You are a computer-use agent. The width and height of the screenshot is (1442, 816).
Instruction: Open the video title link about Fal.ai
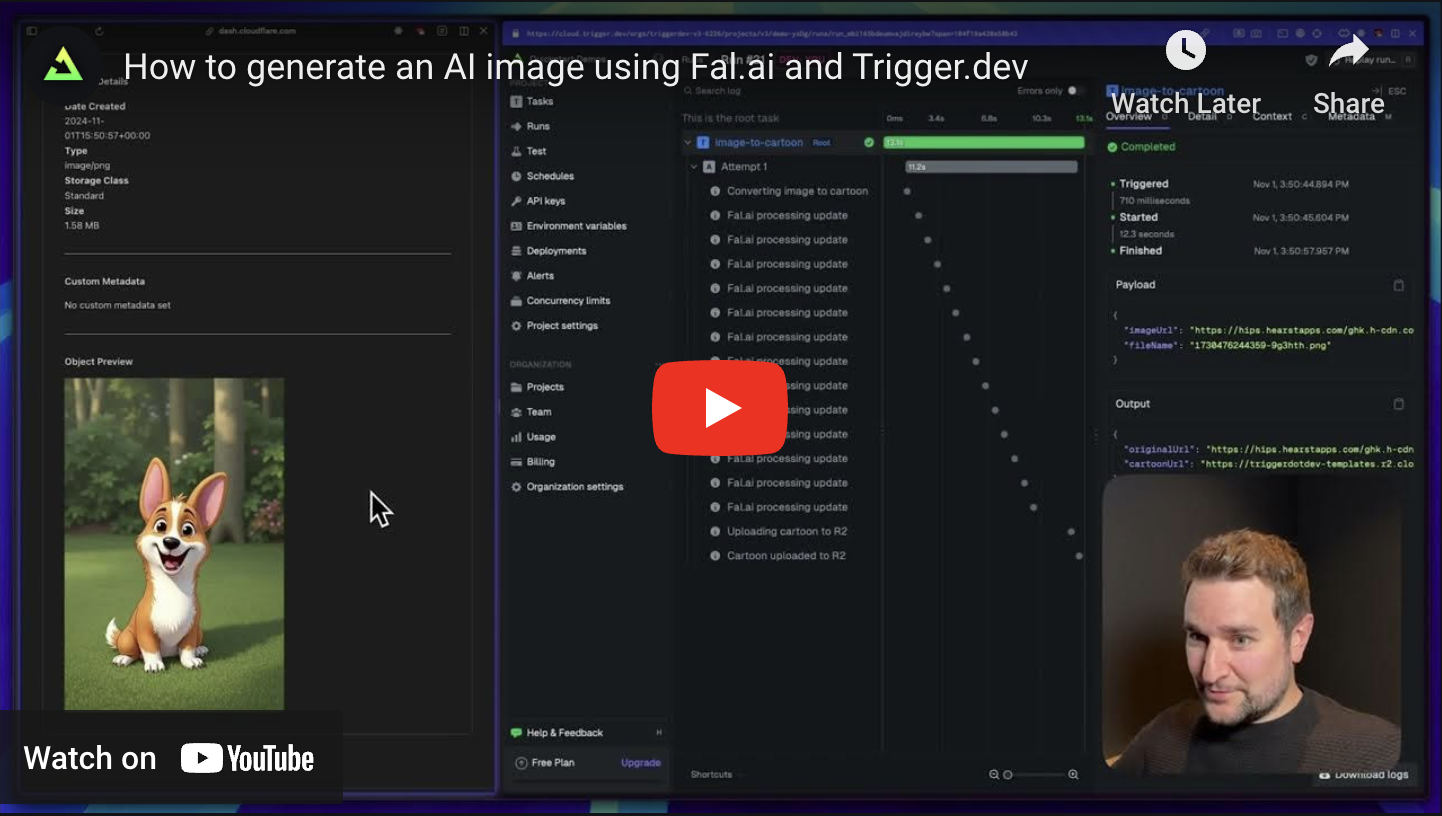pyautogui.click(x=576, y=67)
